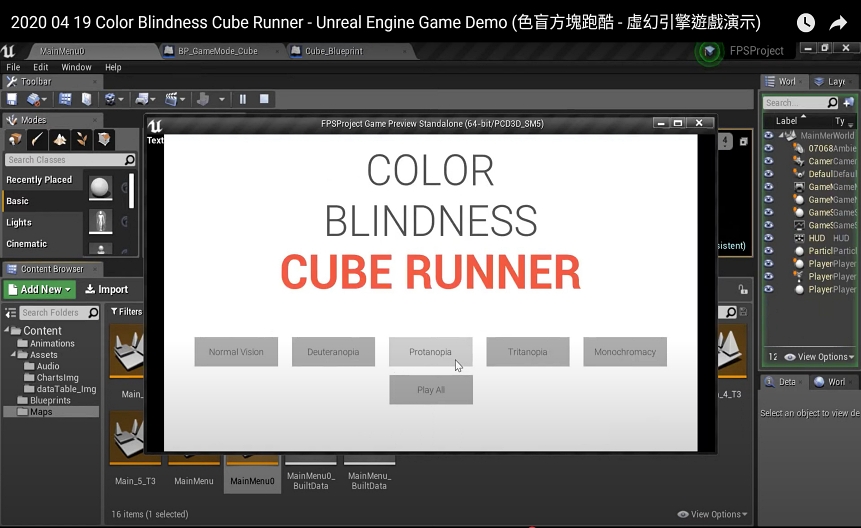Switch to the Cube_Blueprint tab

(334, 51)
